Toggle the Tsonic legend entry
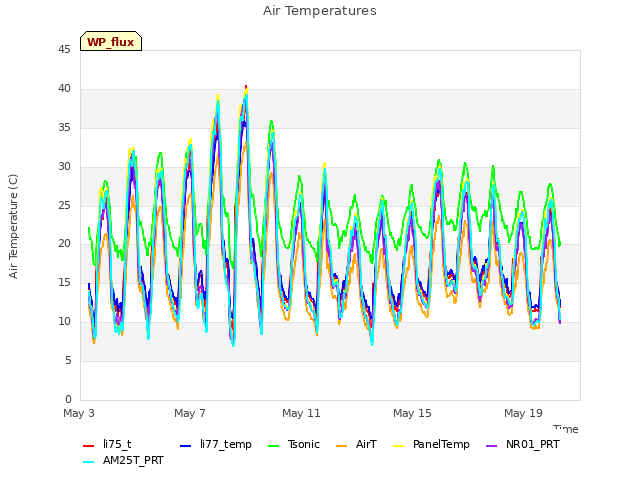Image resolution: width=640 pixels, height=480 pixels. tap(294, 444)
